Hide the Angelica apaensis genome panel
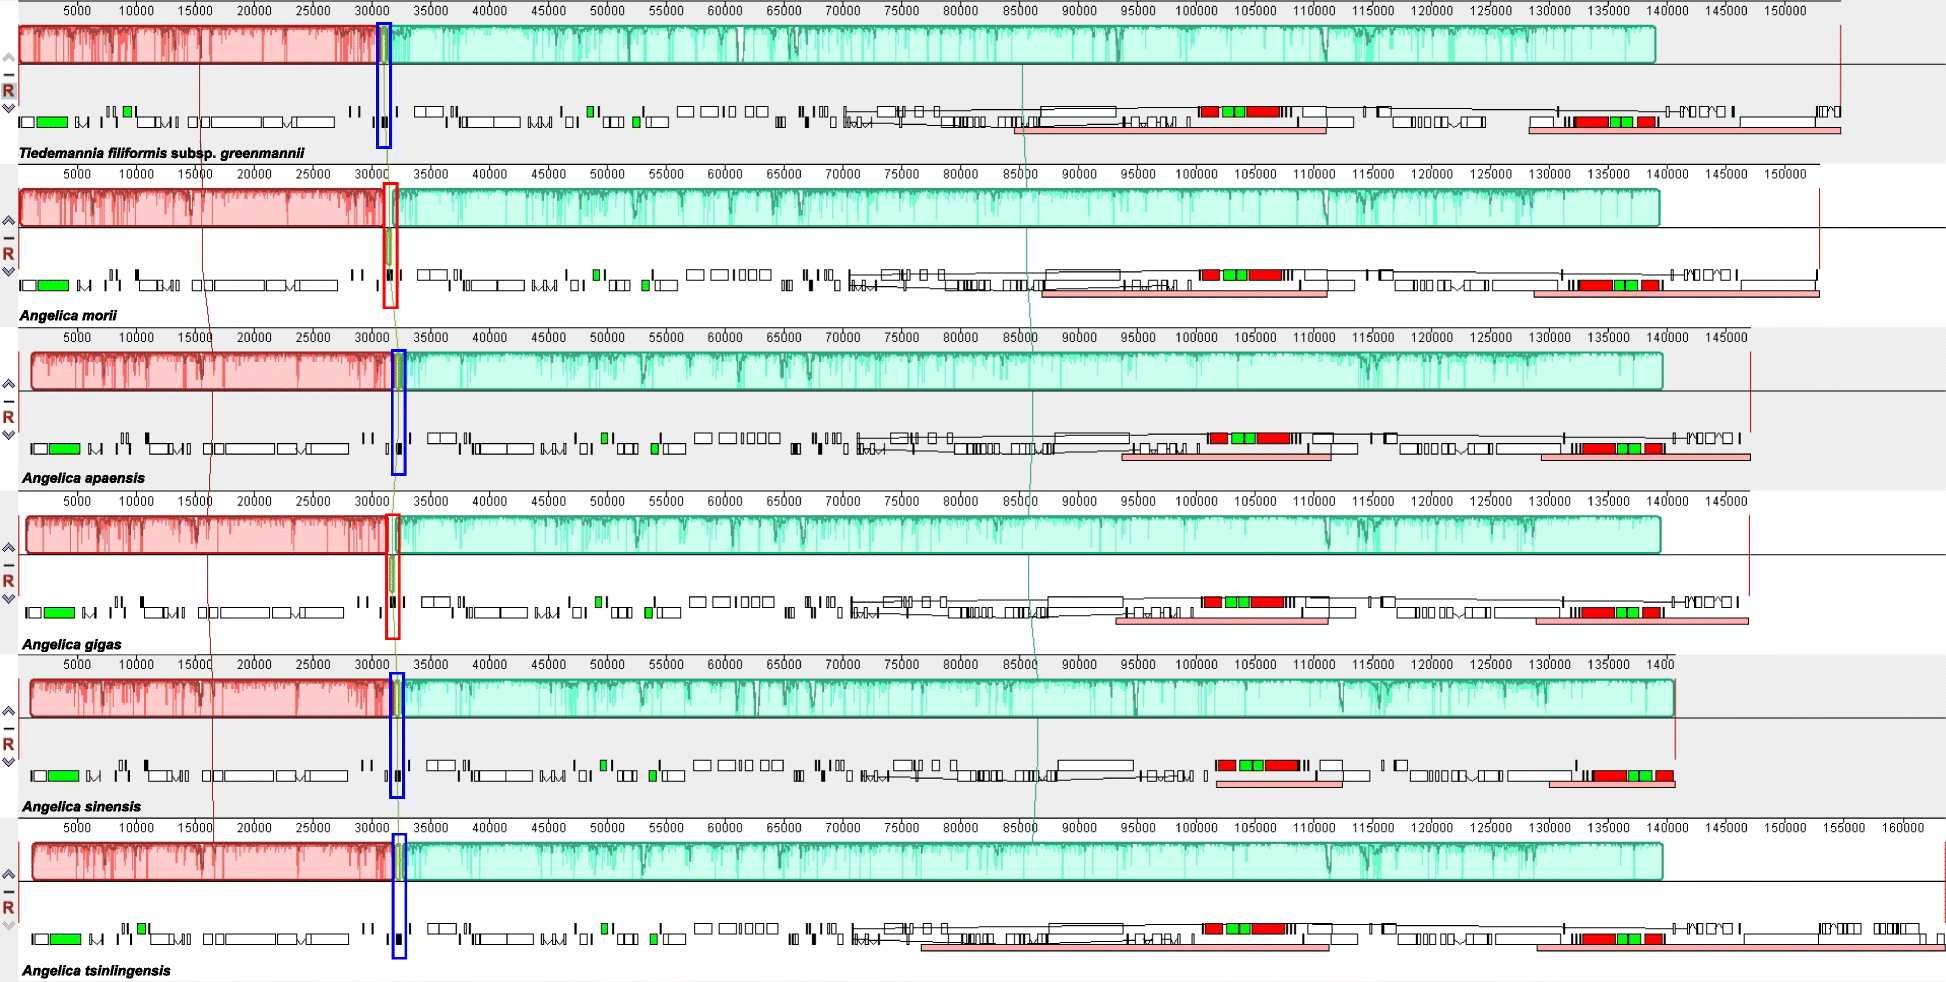This screenshot has height=982, width=1946. (x=8, y=401)
